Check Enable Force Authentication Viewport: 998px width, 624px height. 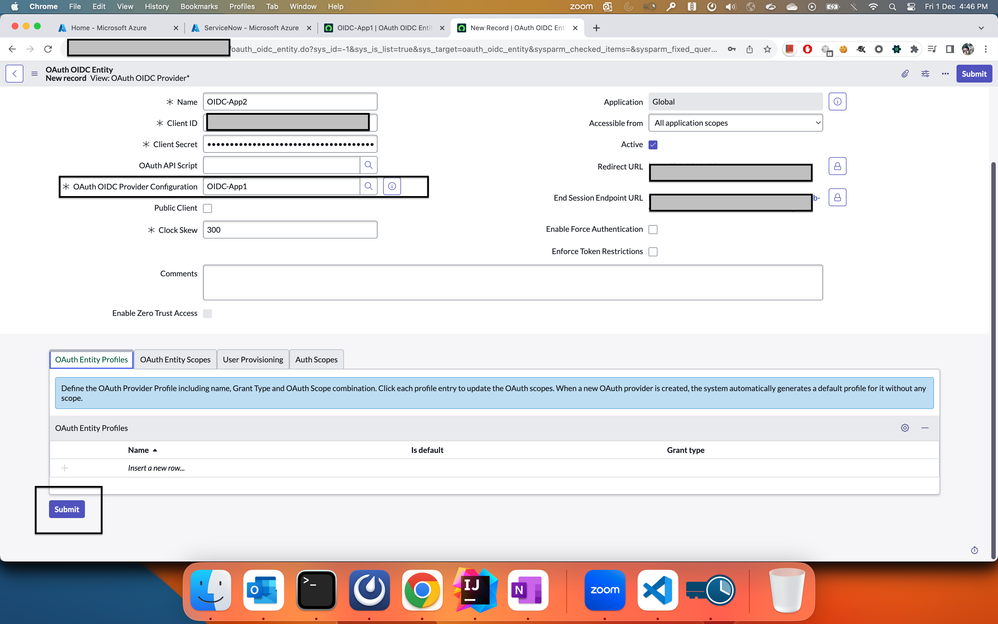[653, 229]
